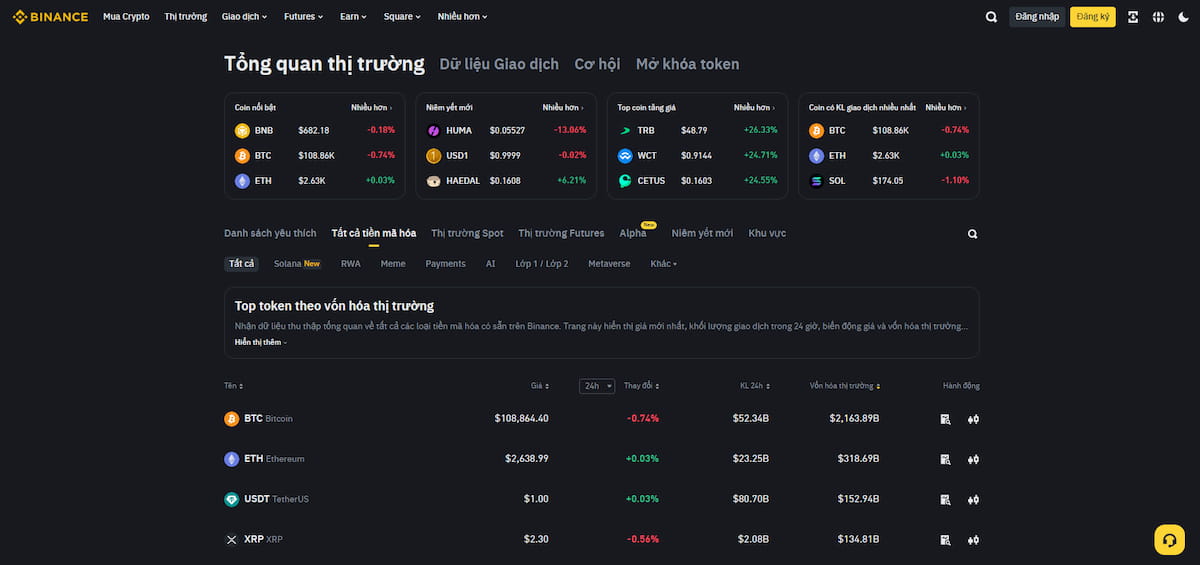Click BNB coin icon in featured coins

click(242, 130)
